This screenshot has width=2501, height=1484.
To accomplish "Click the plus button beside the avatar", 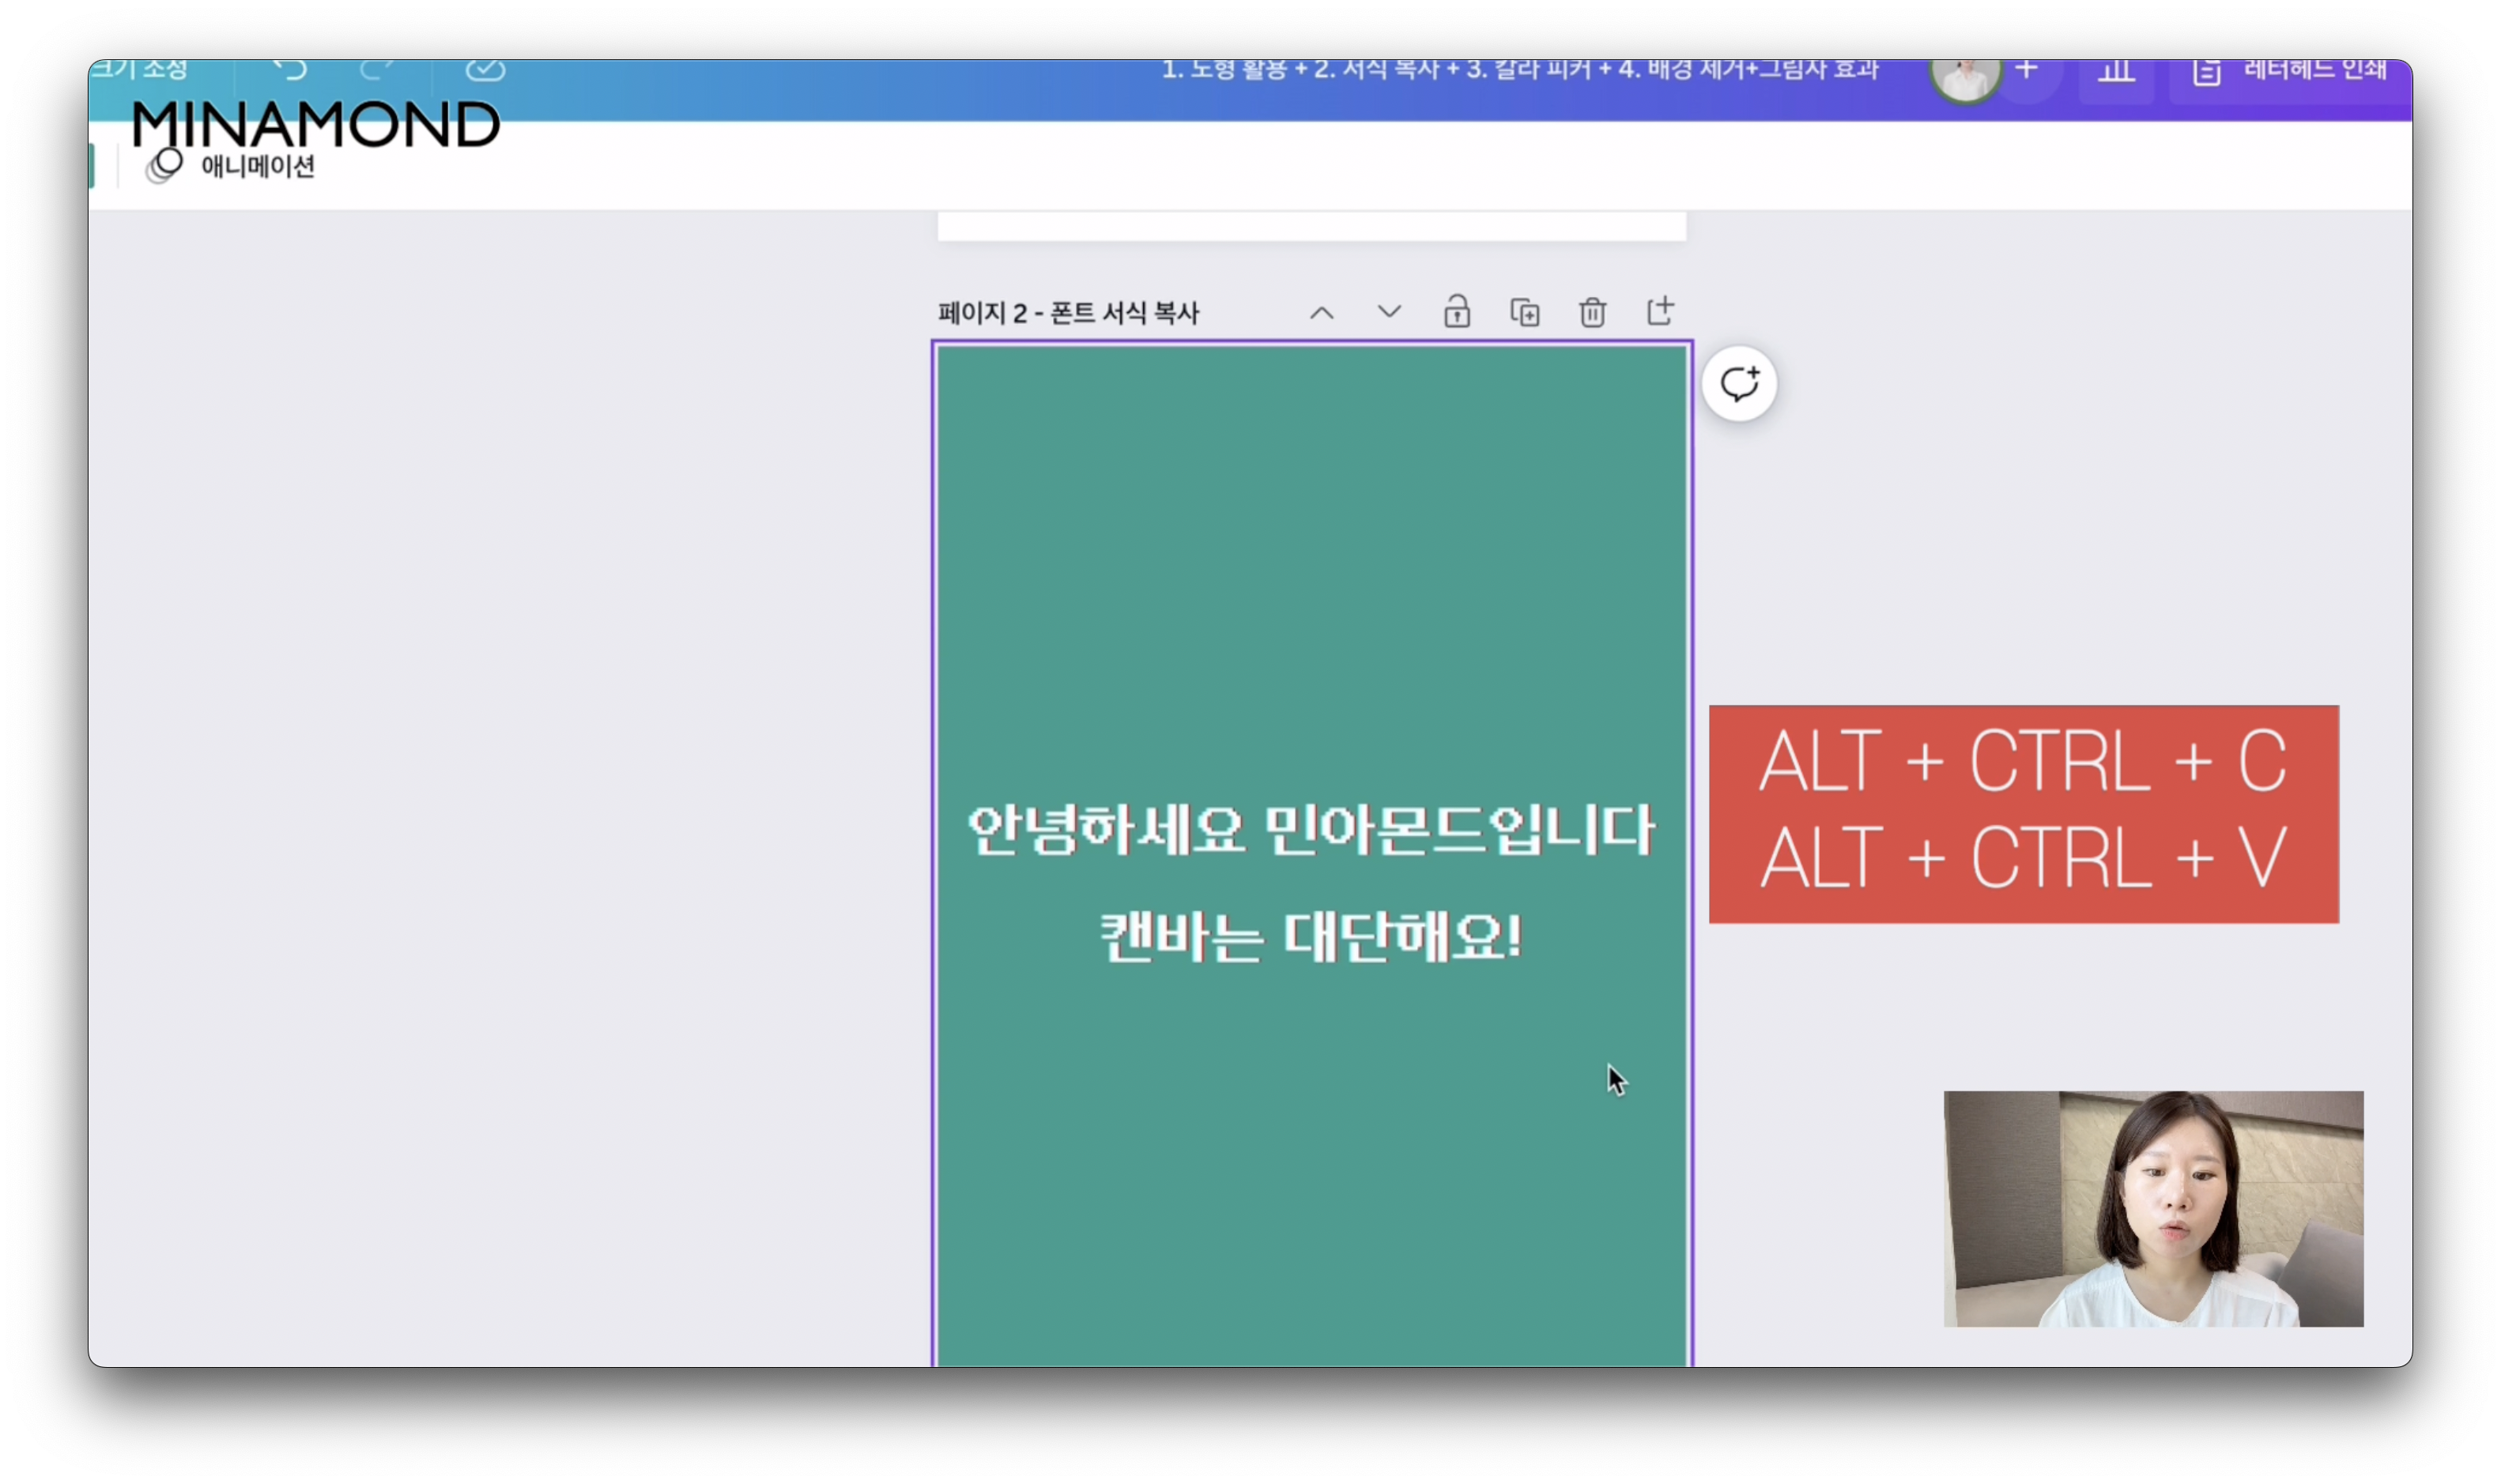I will click(x=2027, y=72).
